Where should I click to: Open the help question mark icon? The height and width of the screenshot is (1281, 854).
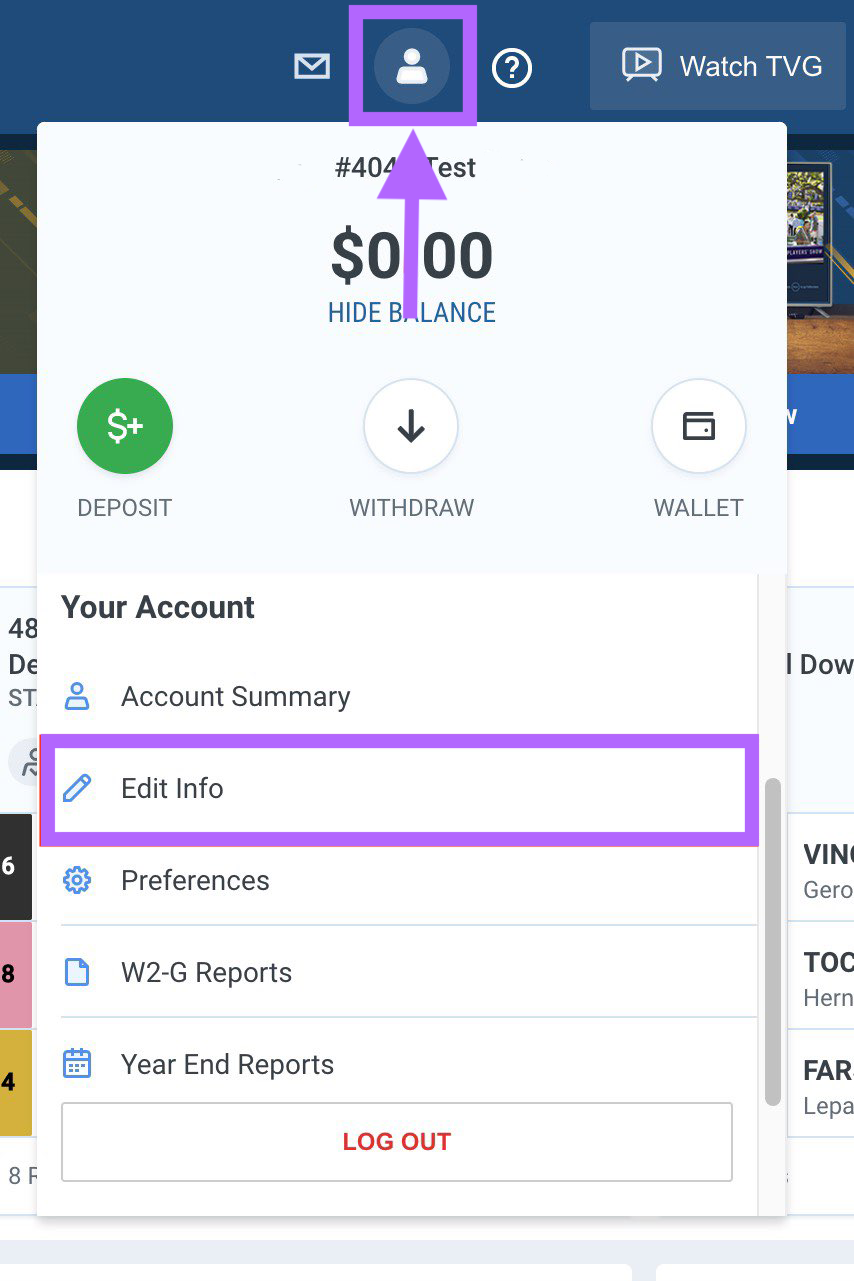[x=512, y=68]
